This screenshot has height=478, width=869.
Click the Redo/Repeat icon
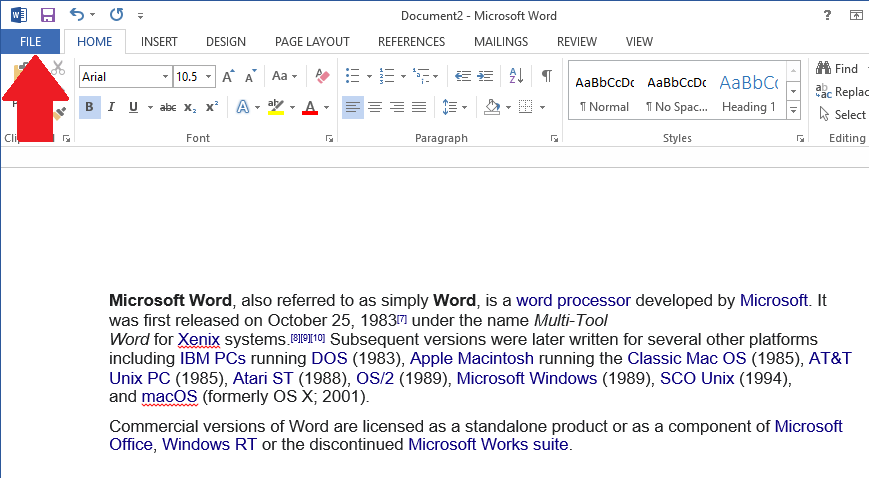[x=116, y=14]
